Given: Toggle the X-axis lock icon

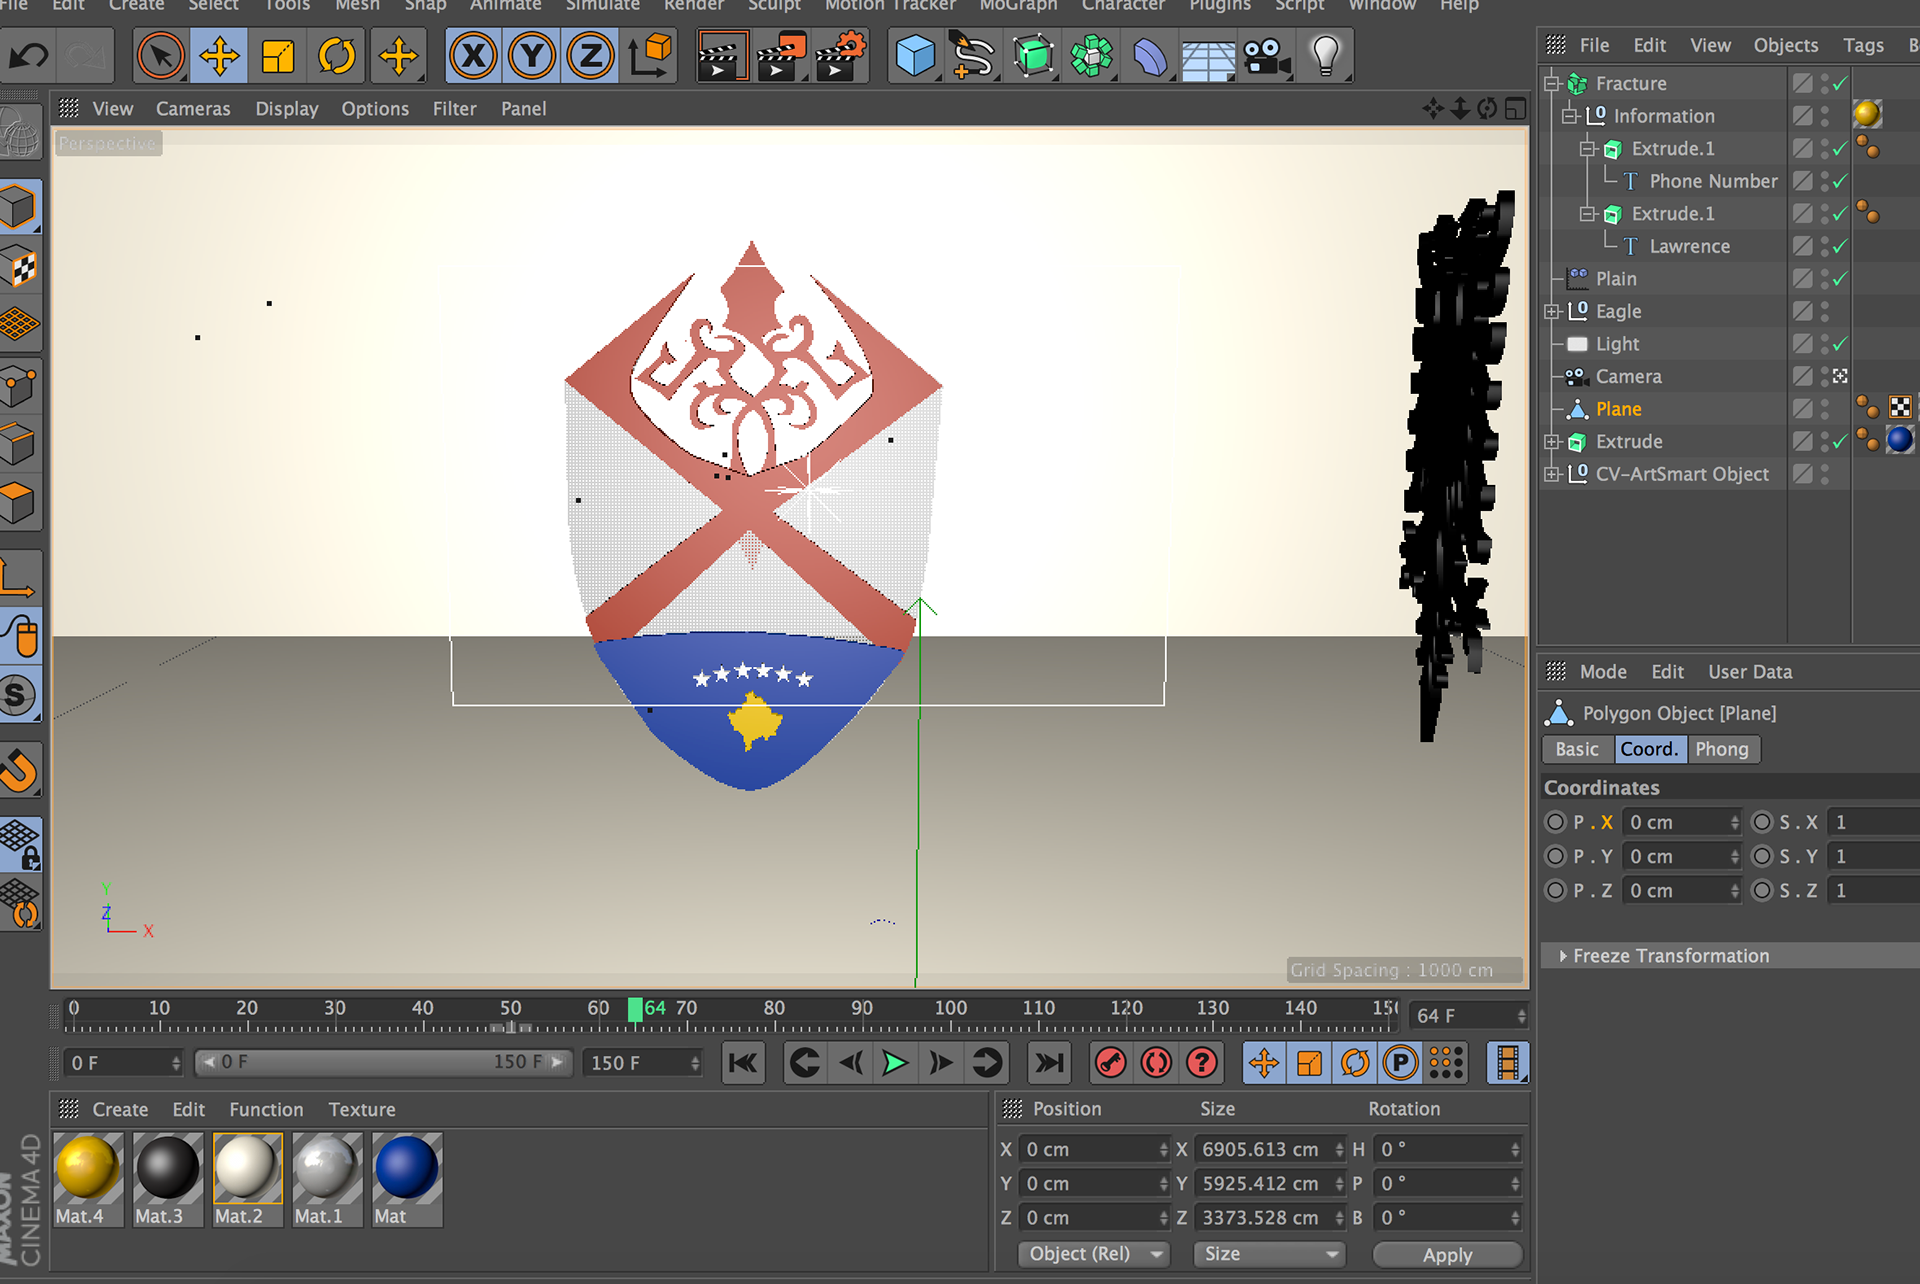Looking at the screenshot, I should coord(473,56).
